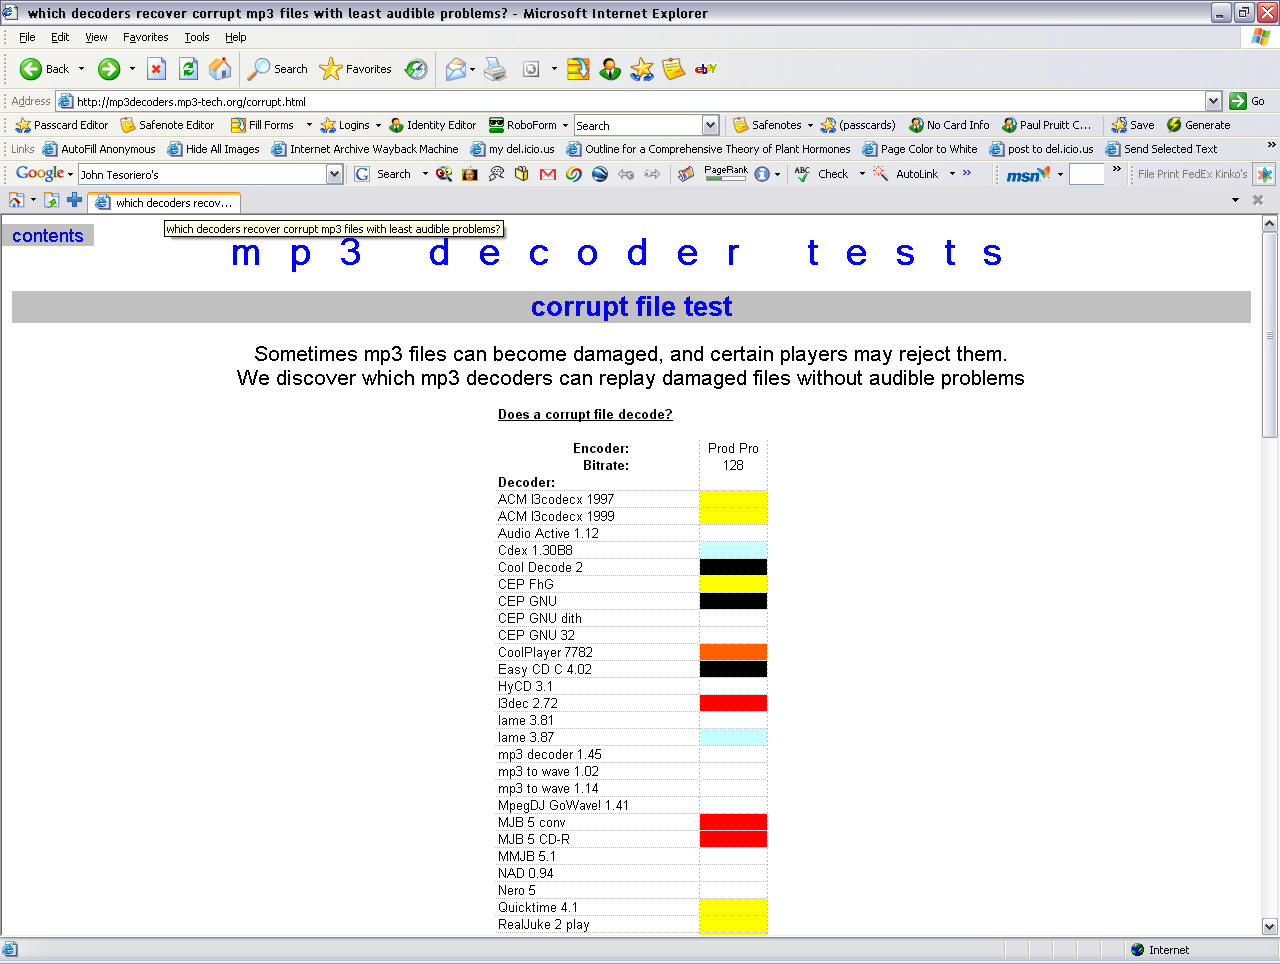The width and height of the screenshot is (1280, 964).
Task: Turn Page Color to White
Action: point(930,148)
